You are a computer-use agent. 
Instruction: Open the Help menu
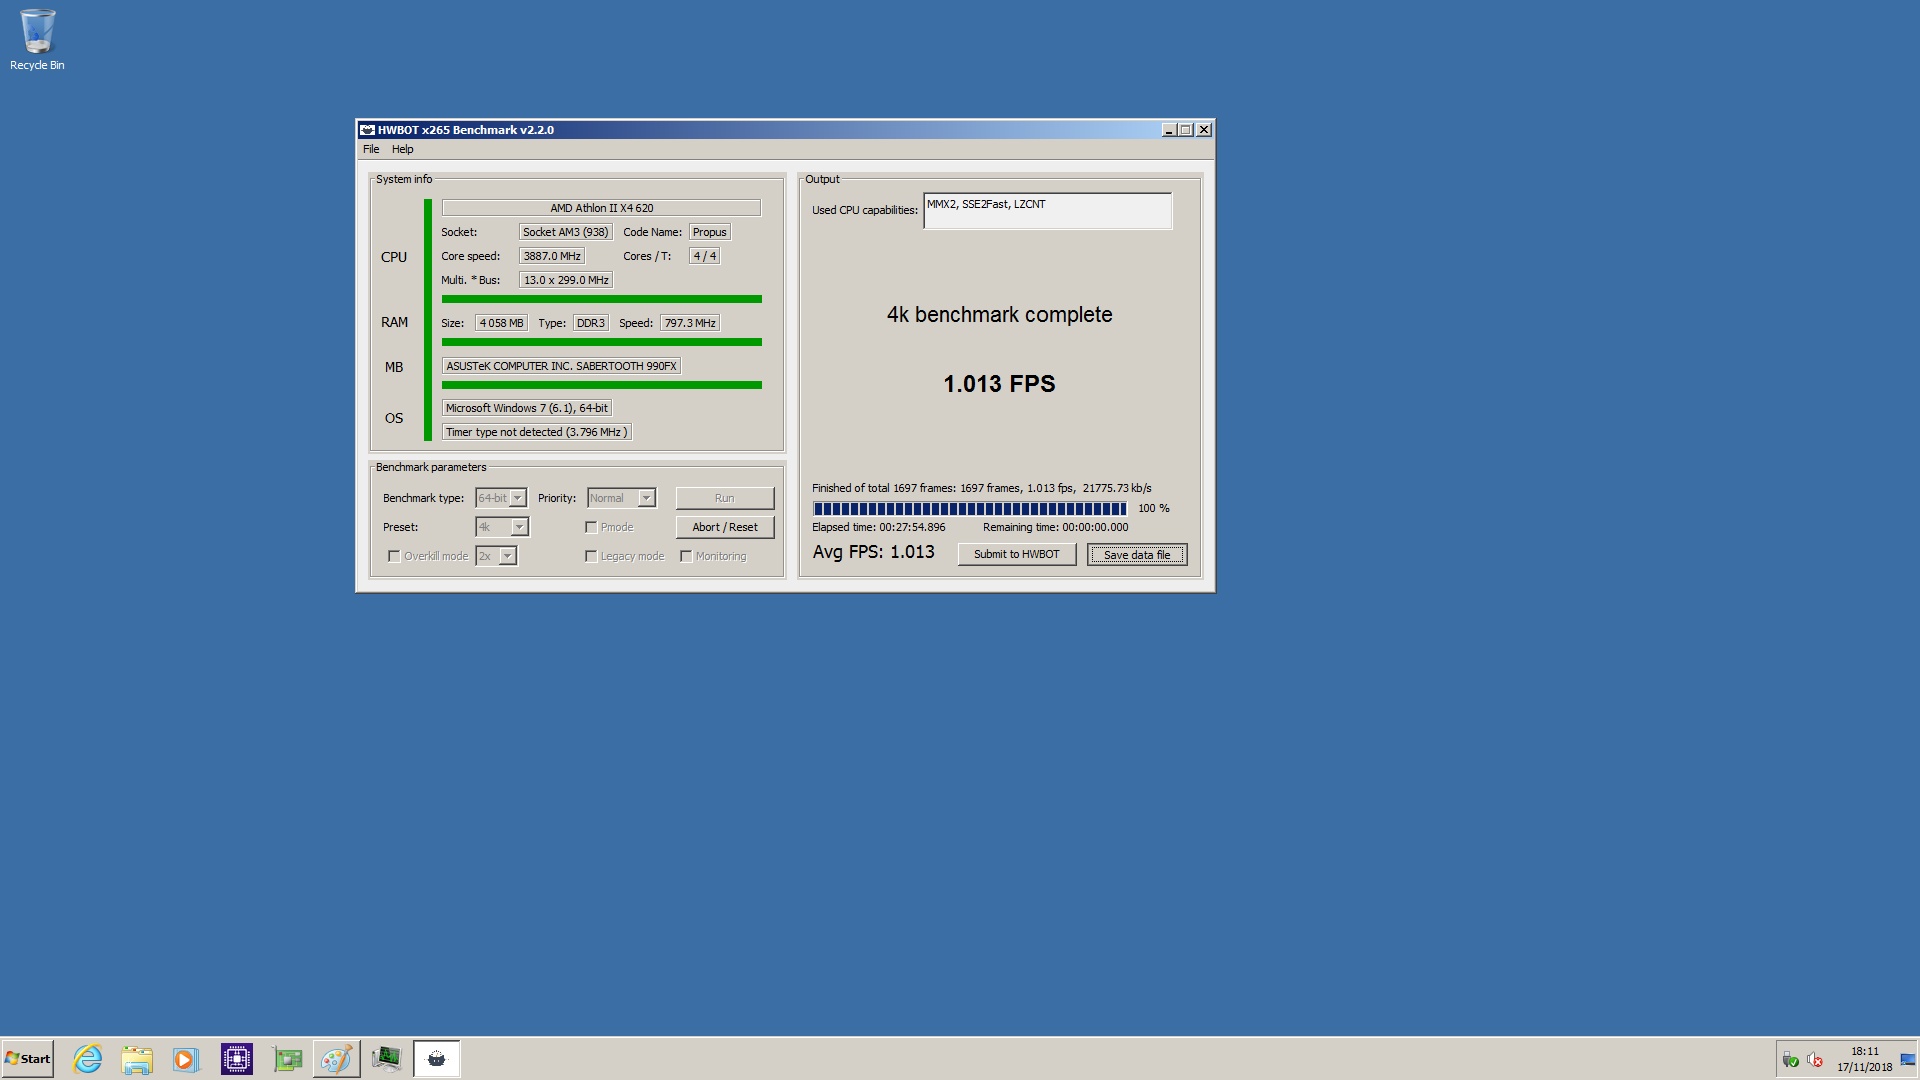[x=402, y=149]
